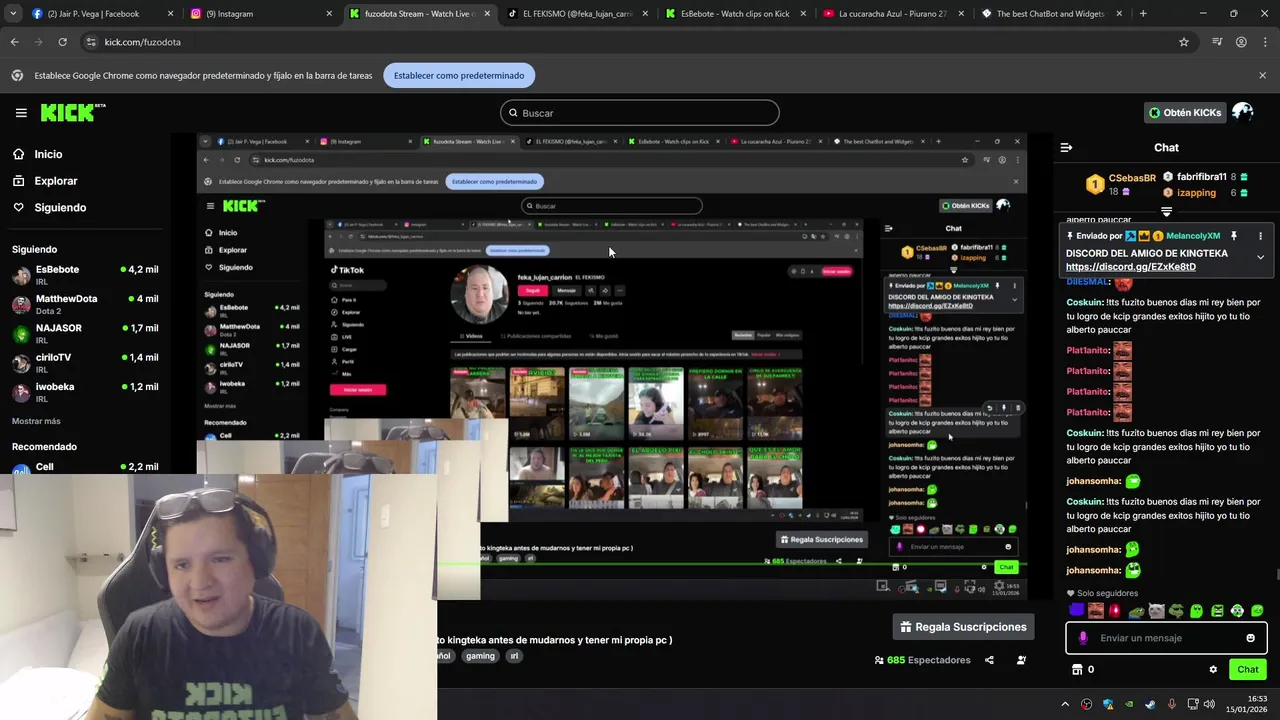This screenshot has height=720, width=1280.
Task: Close the Instagram tab
Action: [329, 14]
